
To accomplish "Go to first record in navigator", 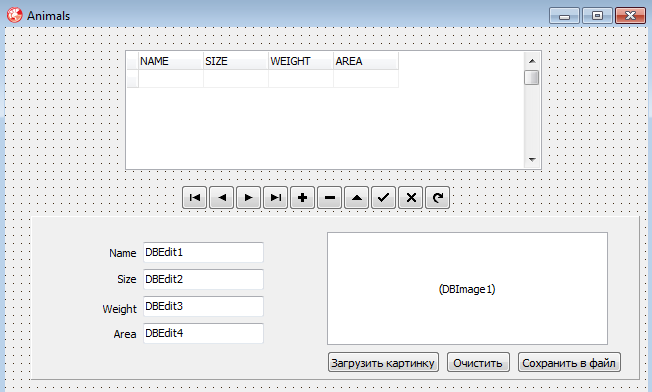I will (195, 197).
